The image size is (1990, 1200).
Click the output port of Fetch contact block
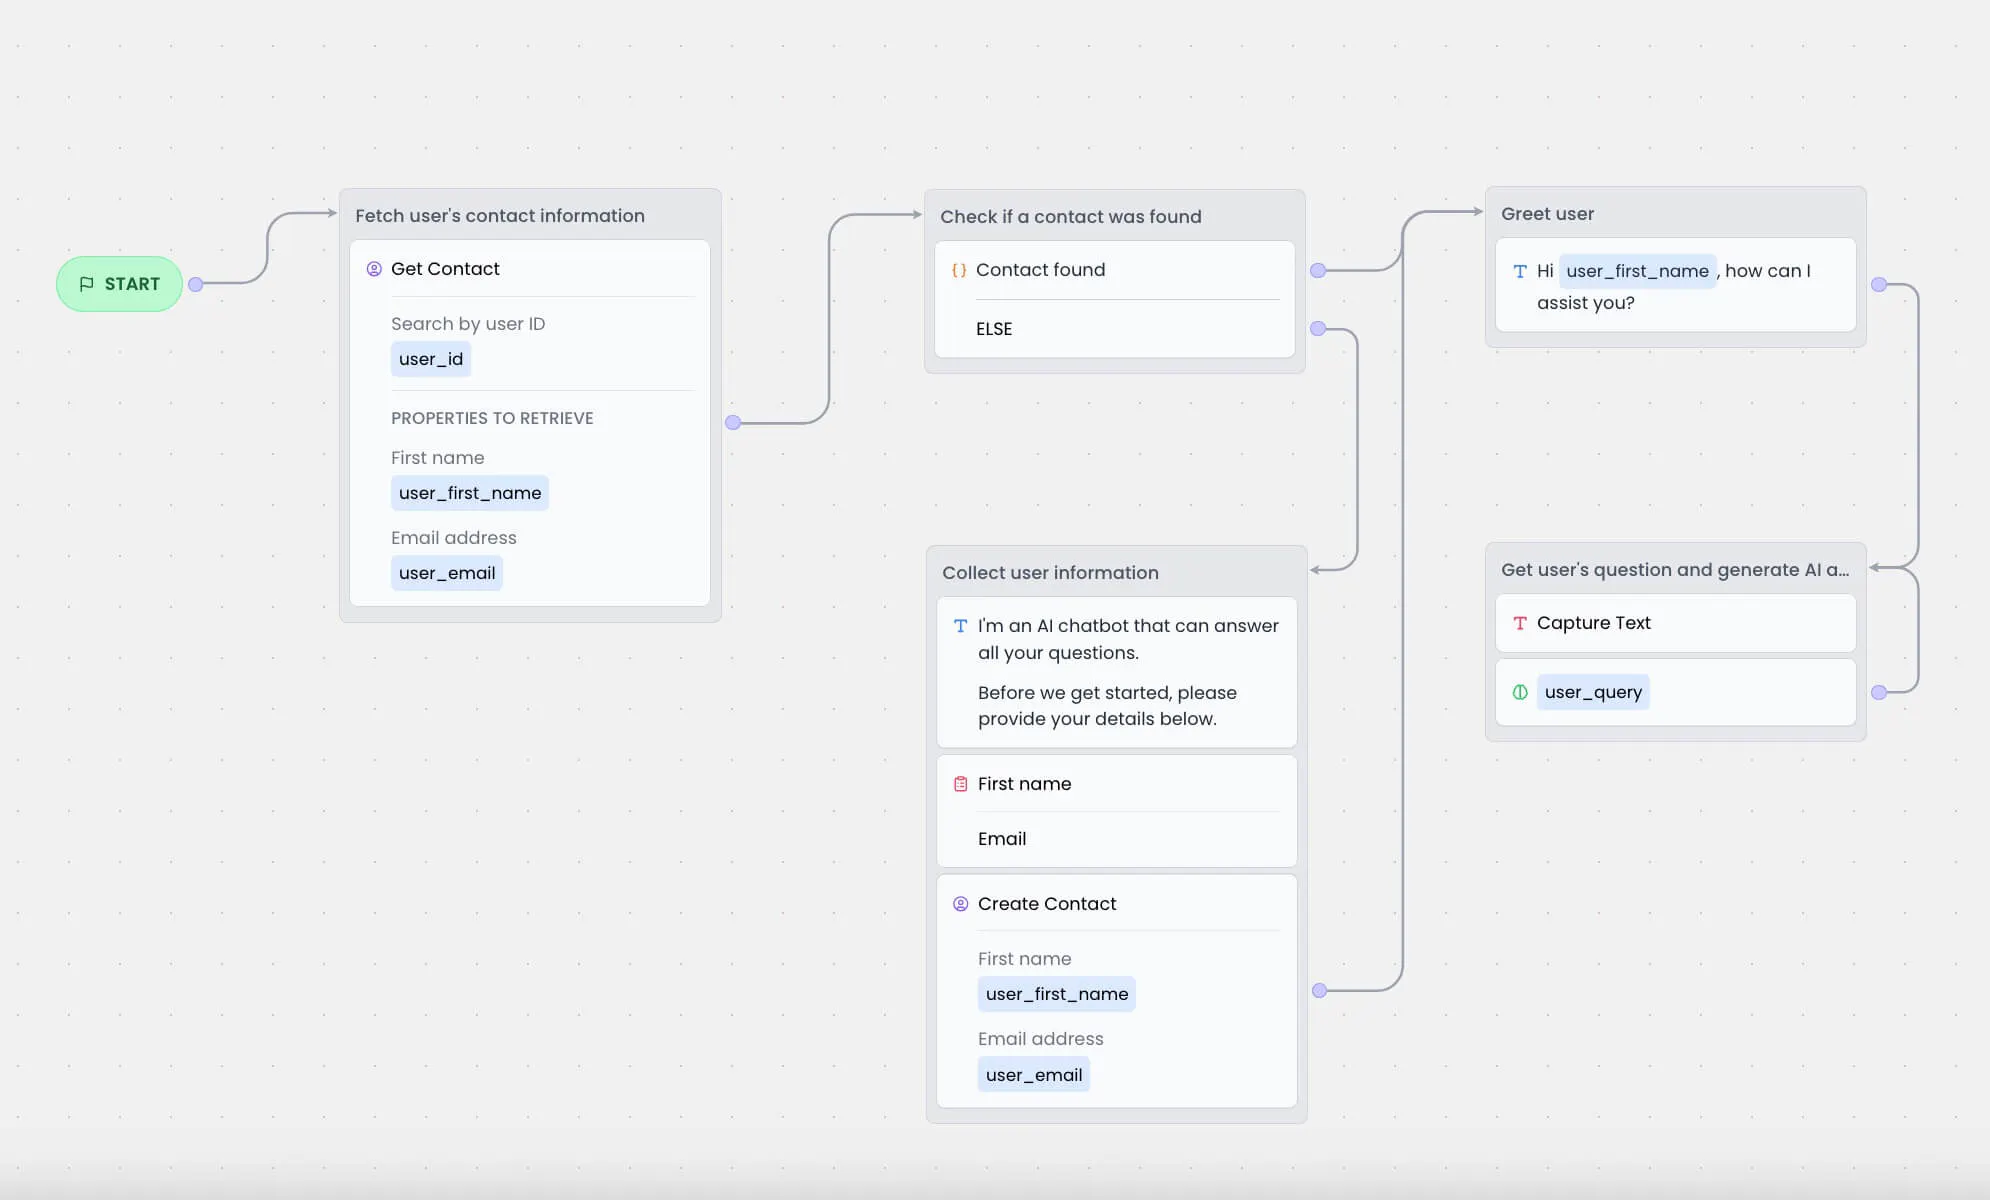pyautogui.click(x=733, y=423)
